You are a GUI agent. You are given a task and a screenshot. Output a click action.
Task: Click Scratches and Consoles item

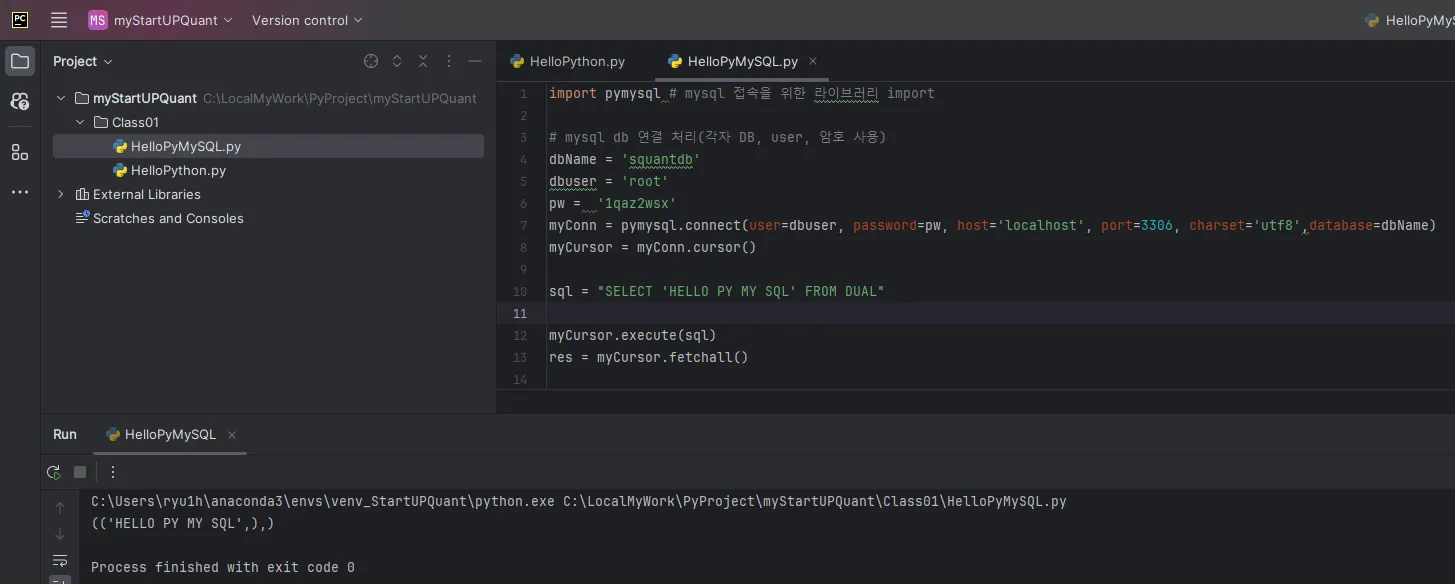coord(168,218)
